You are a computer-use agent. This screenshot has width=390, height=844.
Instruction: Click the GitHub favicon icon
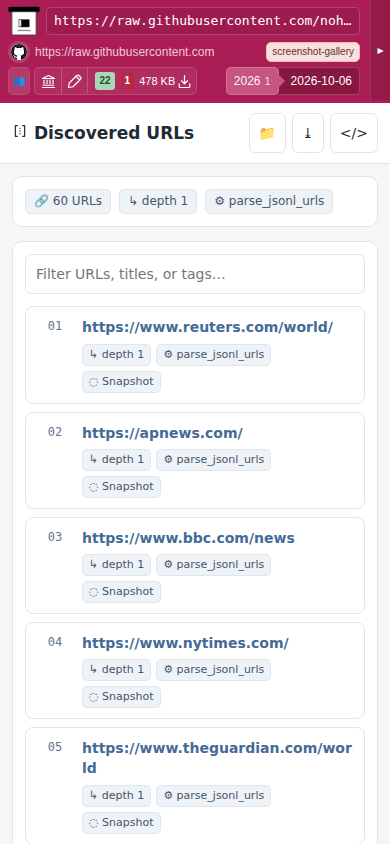pos(19,52)
